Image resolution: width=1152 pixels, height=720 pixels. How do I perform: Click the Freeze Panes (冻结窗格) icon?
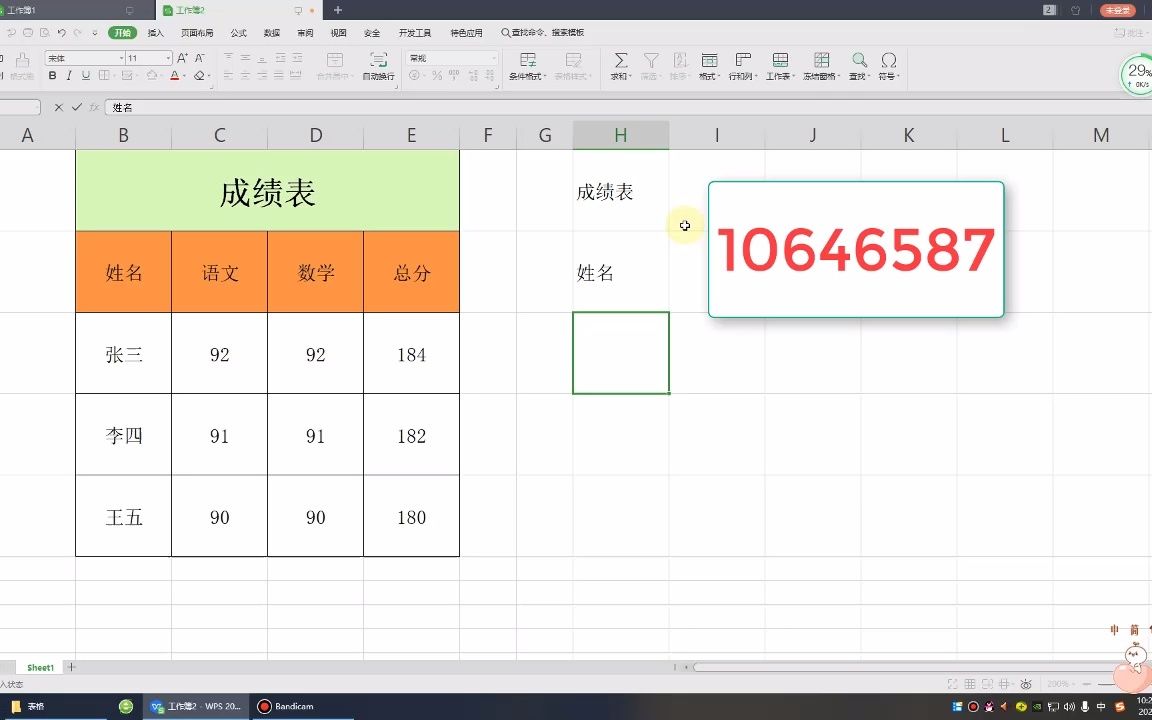822,60
